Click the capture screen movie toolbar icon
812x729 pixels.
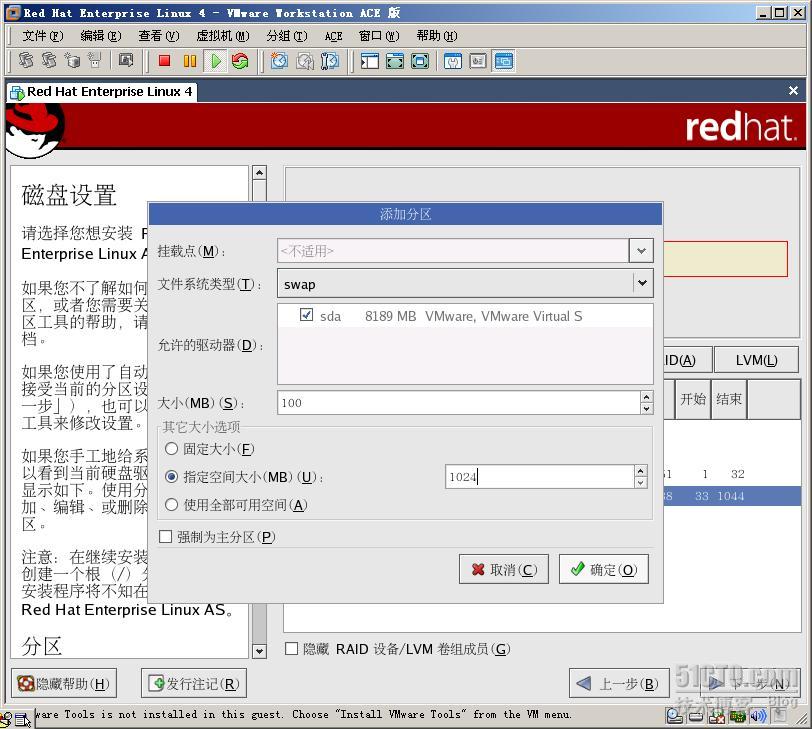[x=125, y=61]
